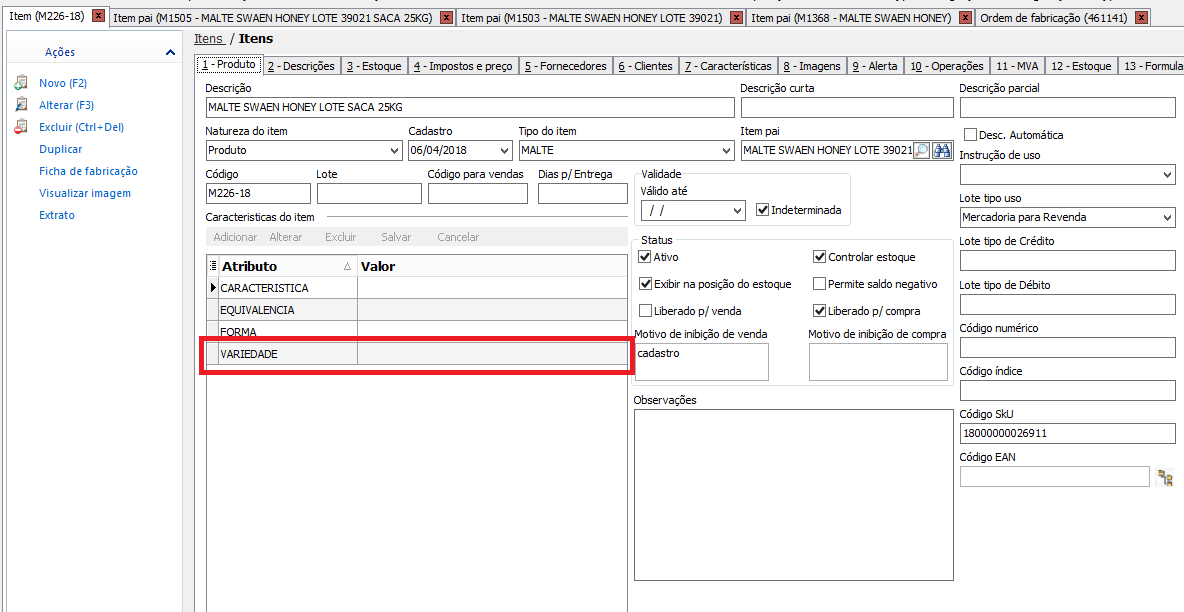Click Visualizar imagem link

85,193
